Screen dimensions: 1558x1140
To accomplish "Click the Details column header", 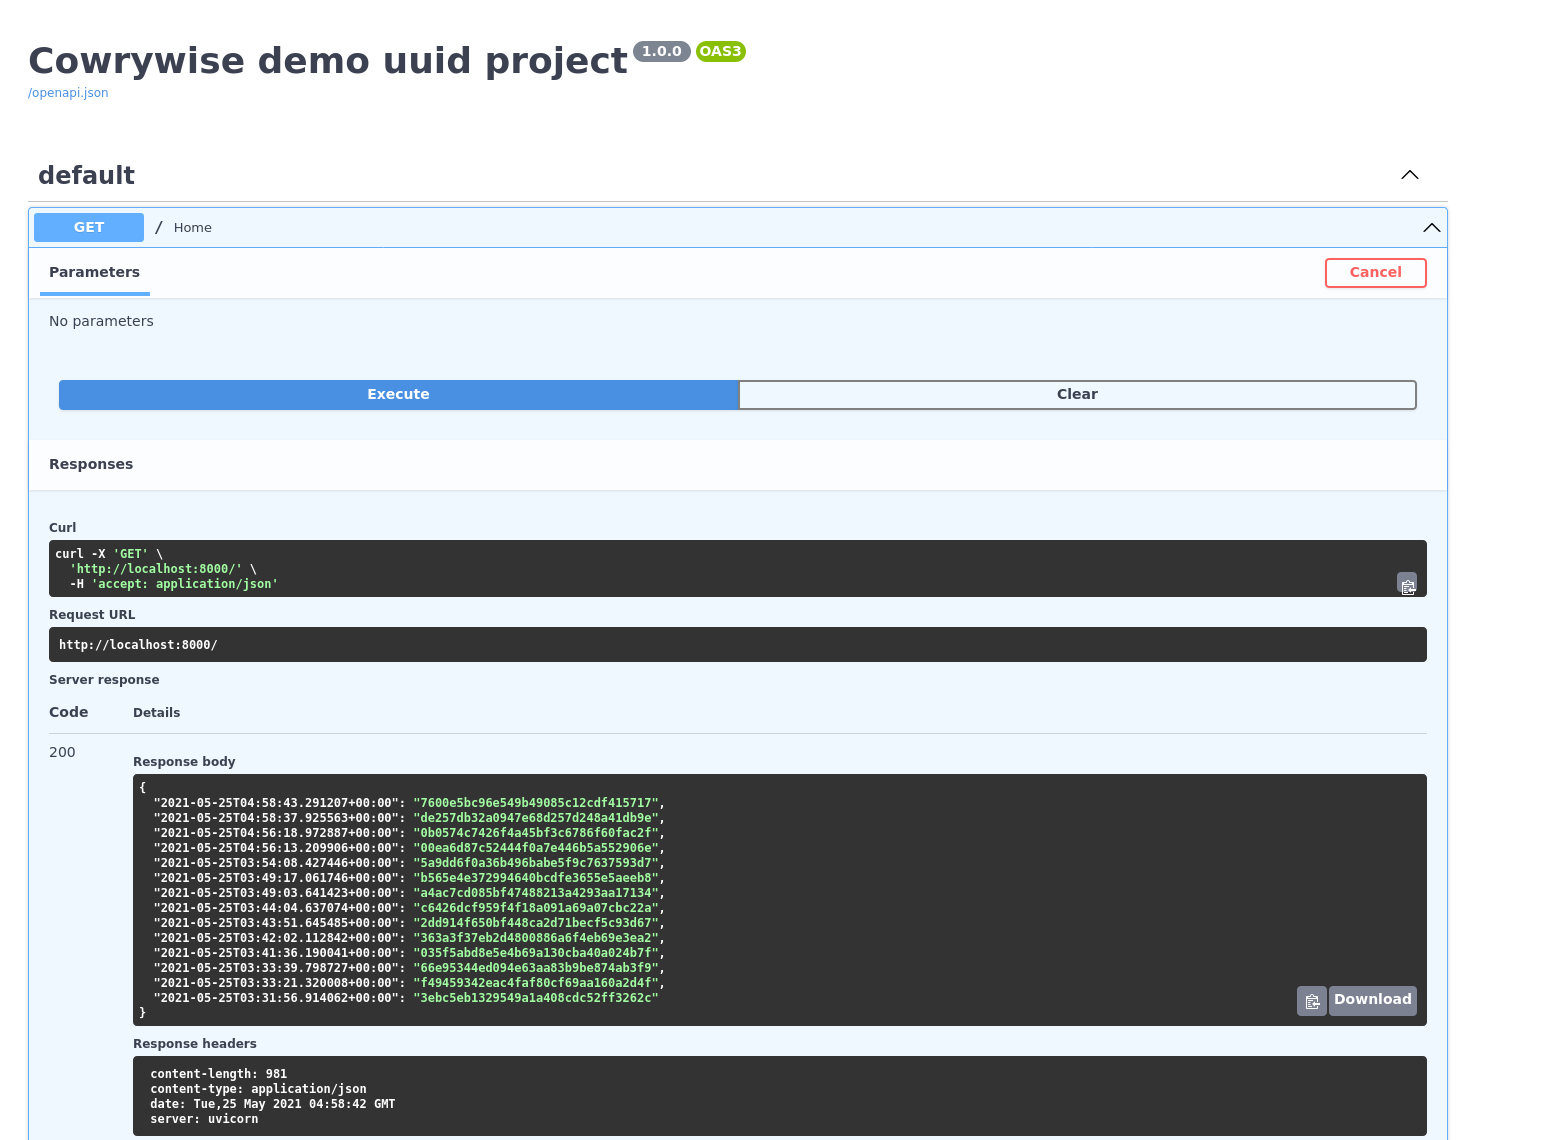I will pos(157,713).
